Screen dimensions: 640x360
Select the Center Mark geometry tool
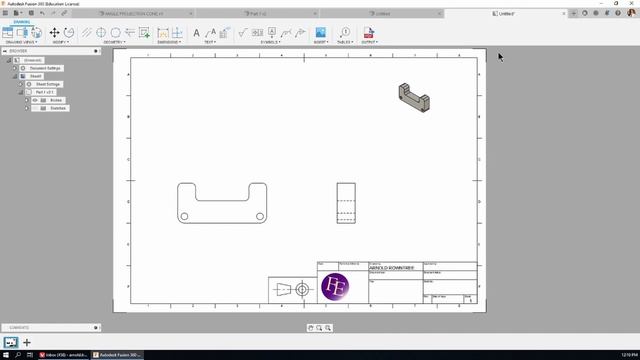pyautogui.click(x=101, y=33)
